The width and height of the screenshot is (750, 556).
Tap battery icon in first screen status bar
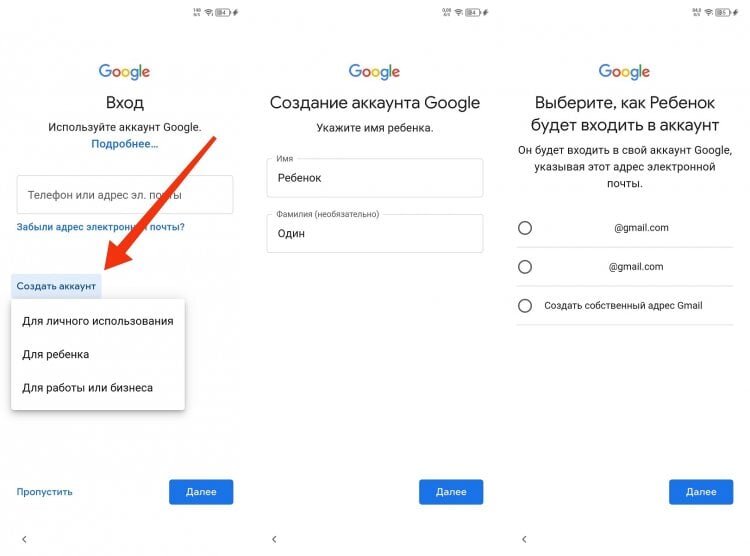pyautogui.click(x=223, y=12)
